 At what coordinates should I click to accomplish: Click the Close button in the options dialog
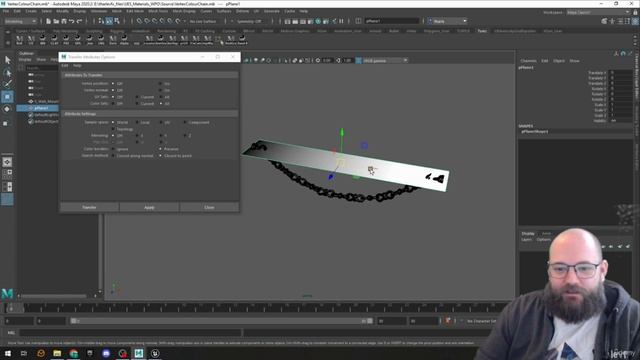coord(209,207)
